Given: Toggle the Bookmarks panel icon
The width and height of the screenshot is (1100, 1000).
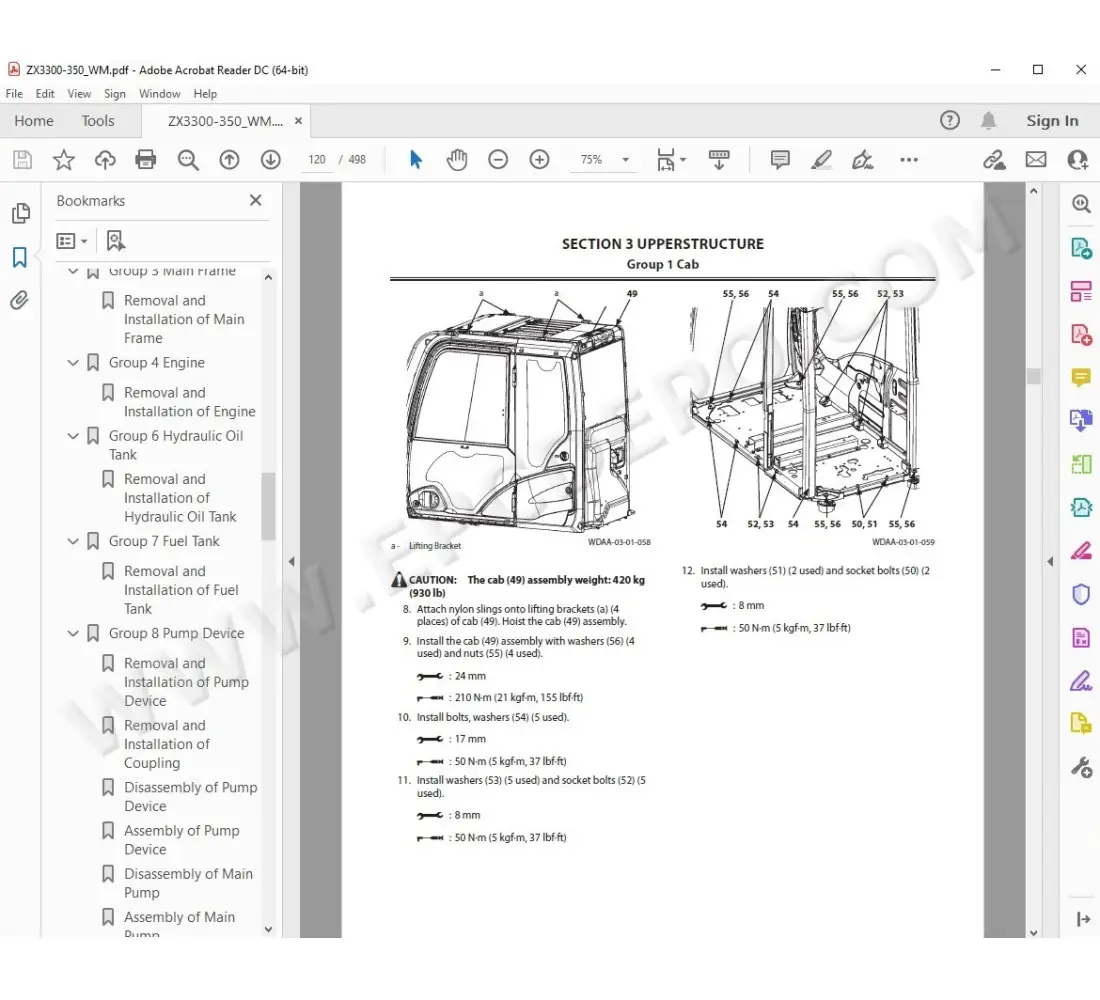Looking at the screenshot, I should (x=19, y=258).
